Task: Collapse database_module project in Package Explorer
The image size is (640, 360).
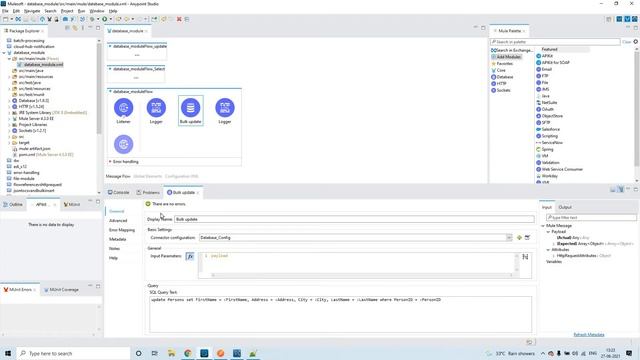Action: coord(4,53)
